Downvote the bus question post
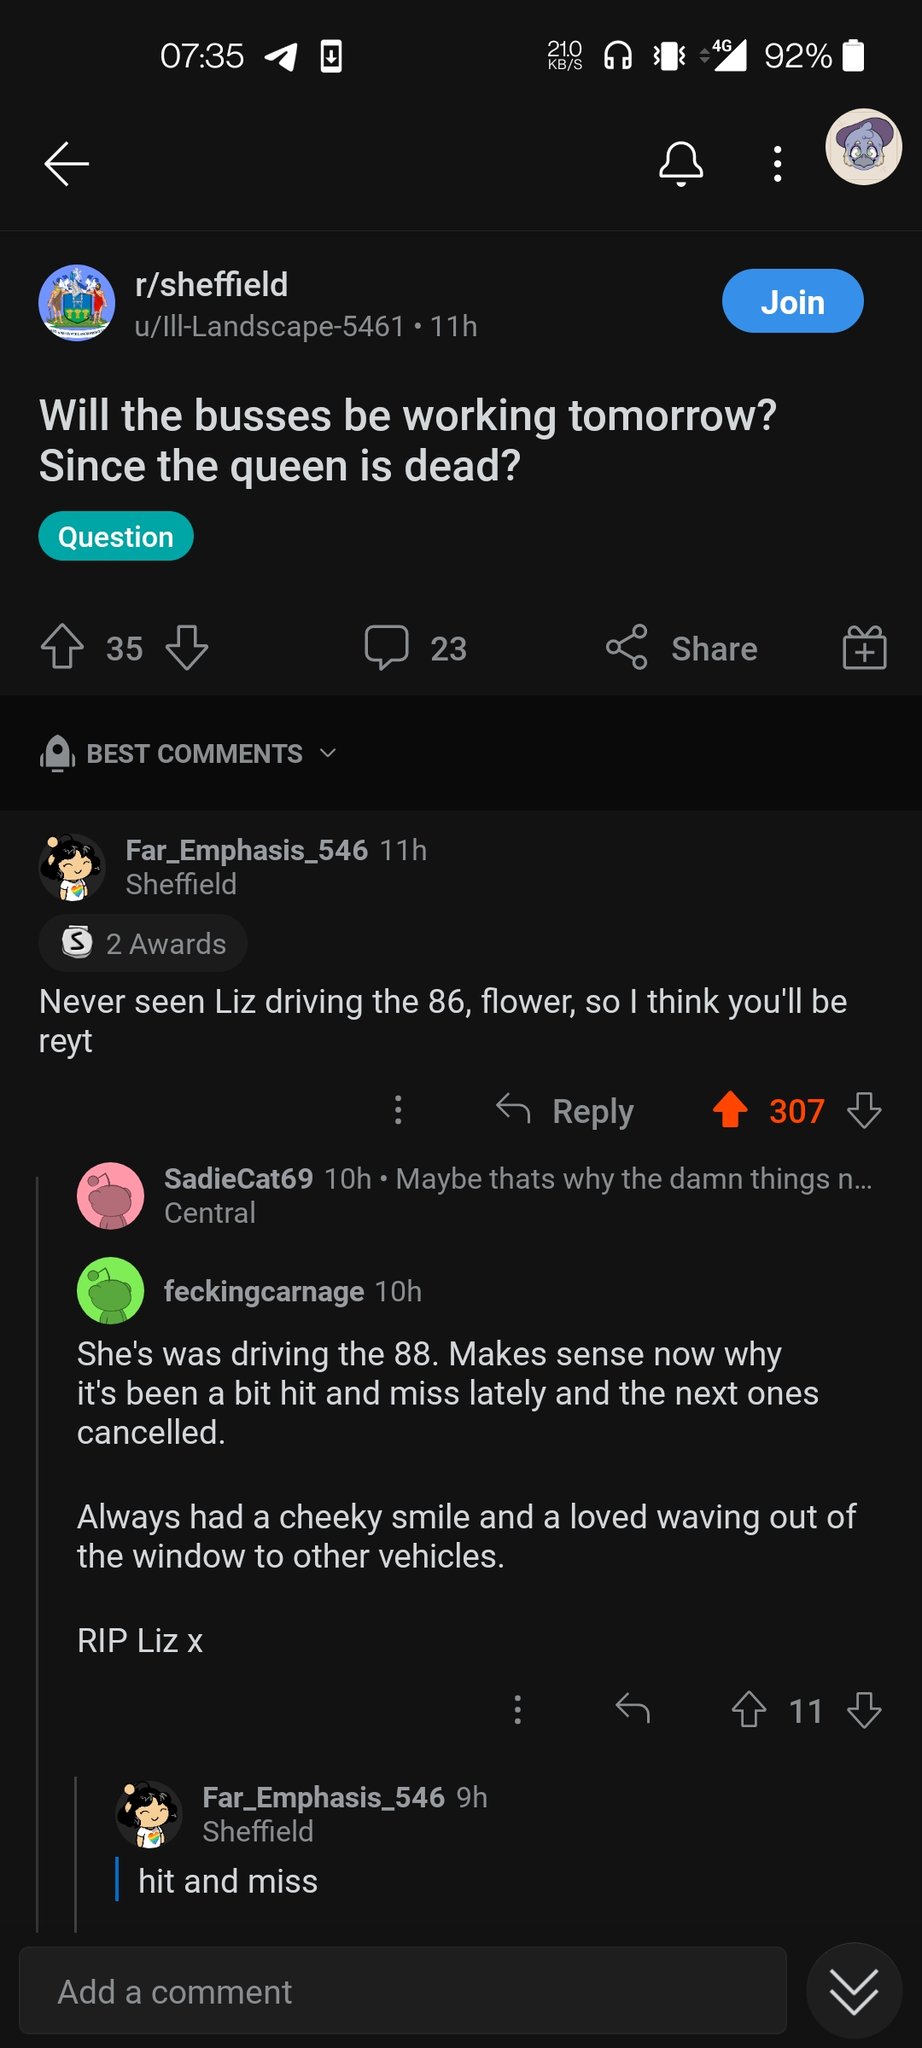This screenshot has width=922, height=2048. (x=187, y=647)
